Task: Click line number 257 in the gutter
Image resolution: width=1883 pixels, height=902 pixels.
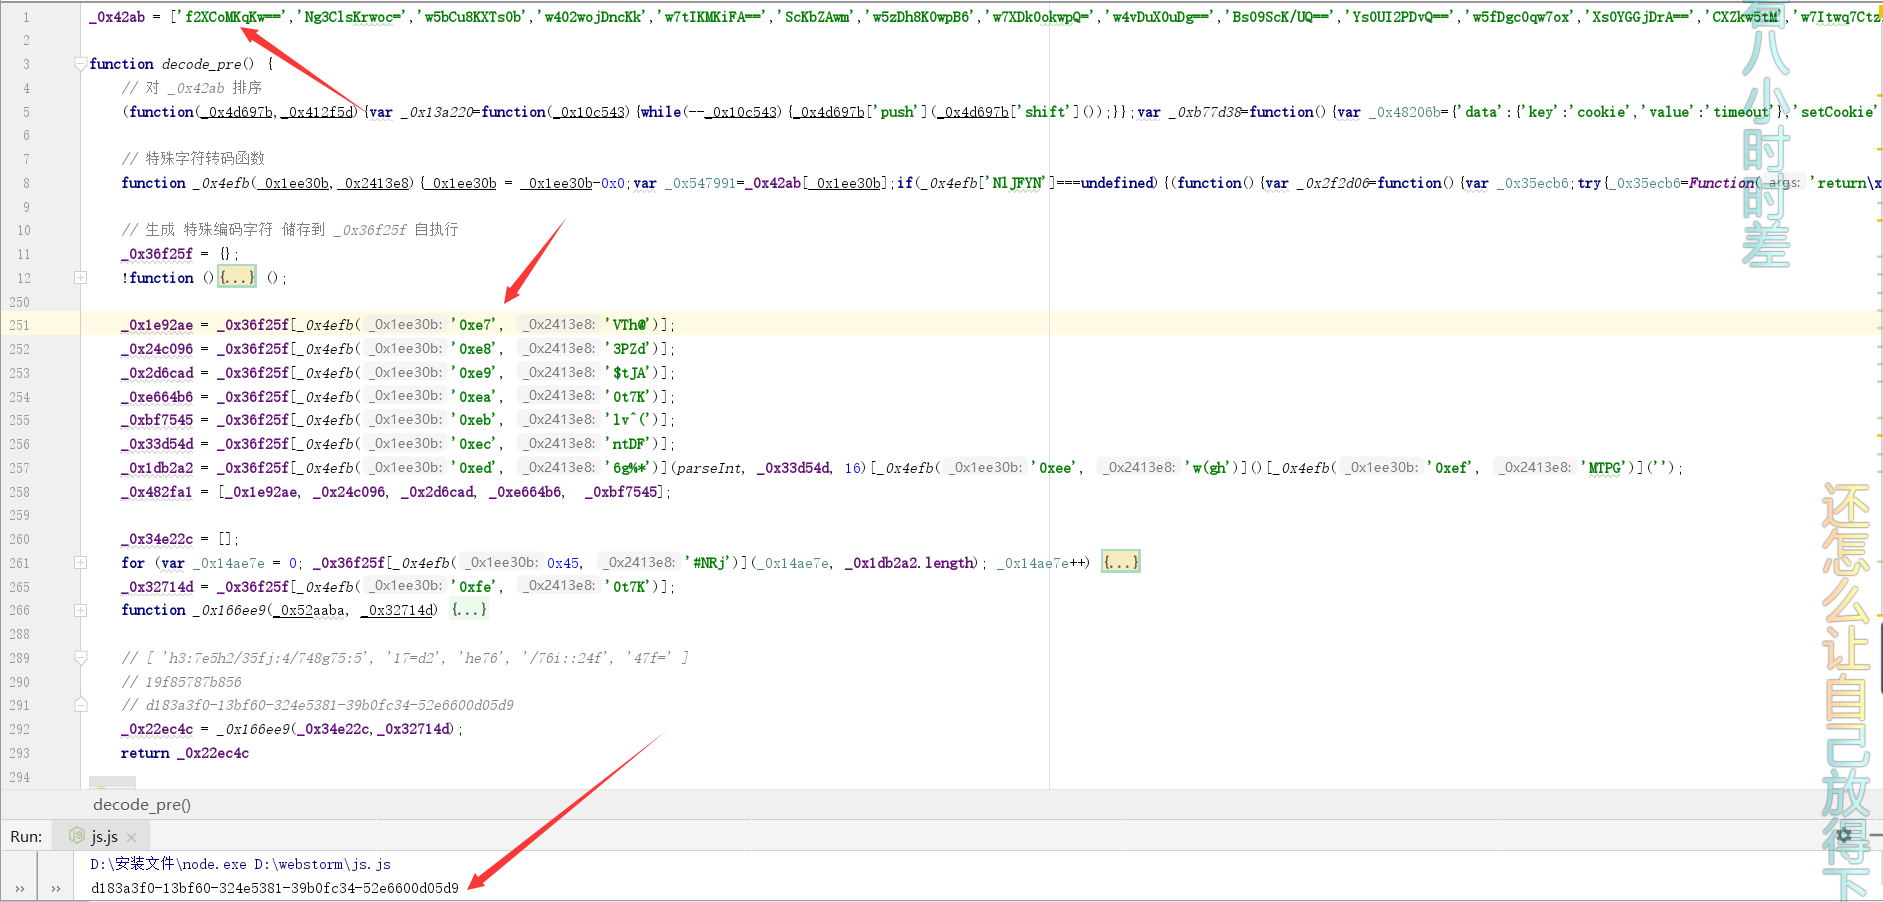Action: [x=20, y=468]
